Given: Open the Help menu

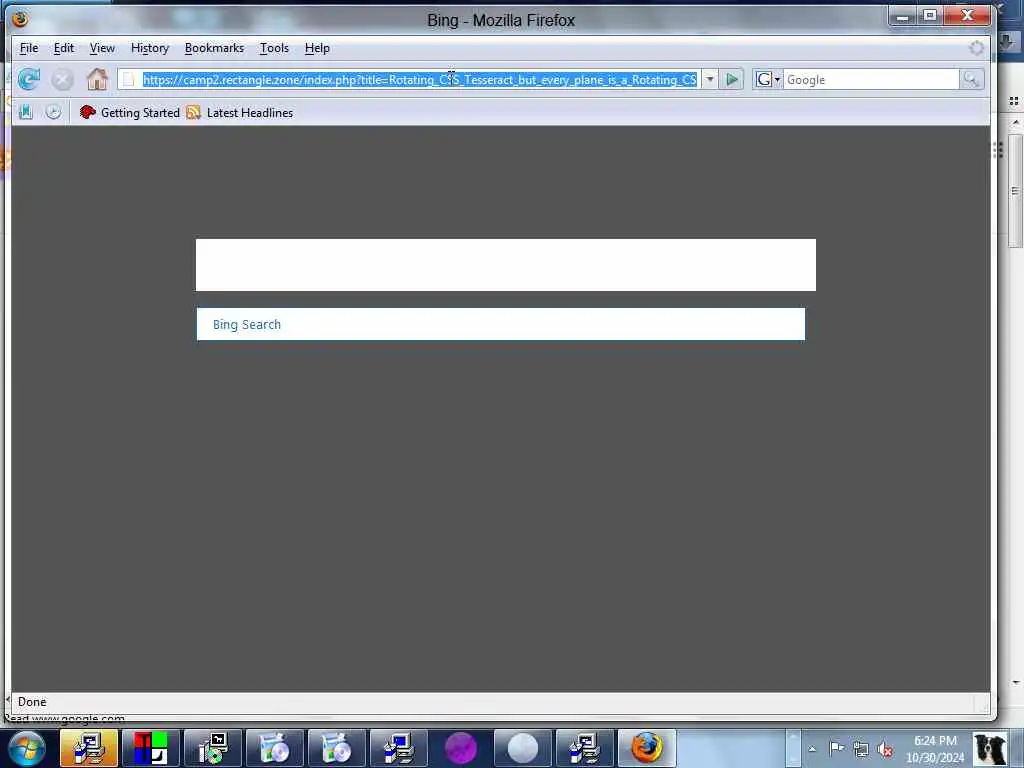Looking at the screenshot, I should (317, 48).
